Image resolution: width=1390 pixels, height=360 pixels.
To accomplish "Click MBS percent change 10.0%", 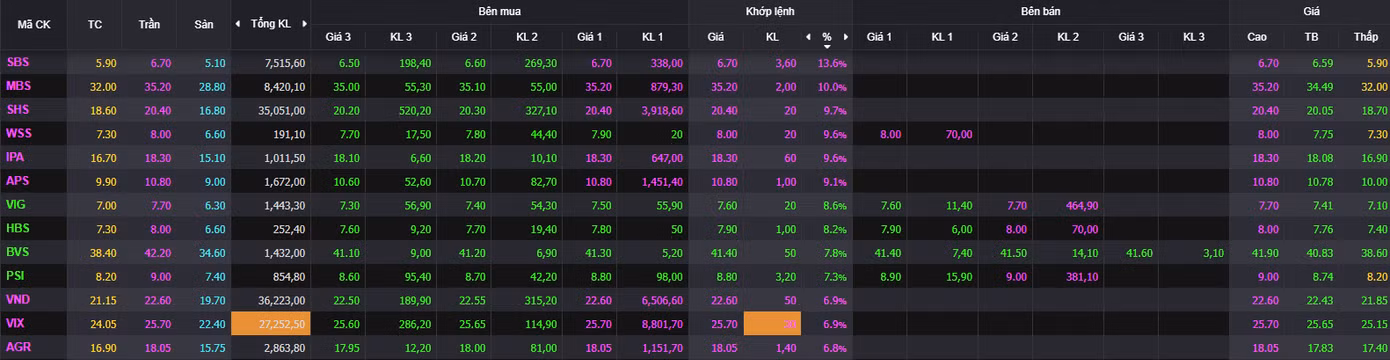I will [x=832, y=87].
